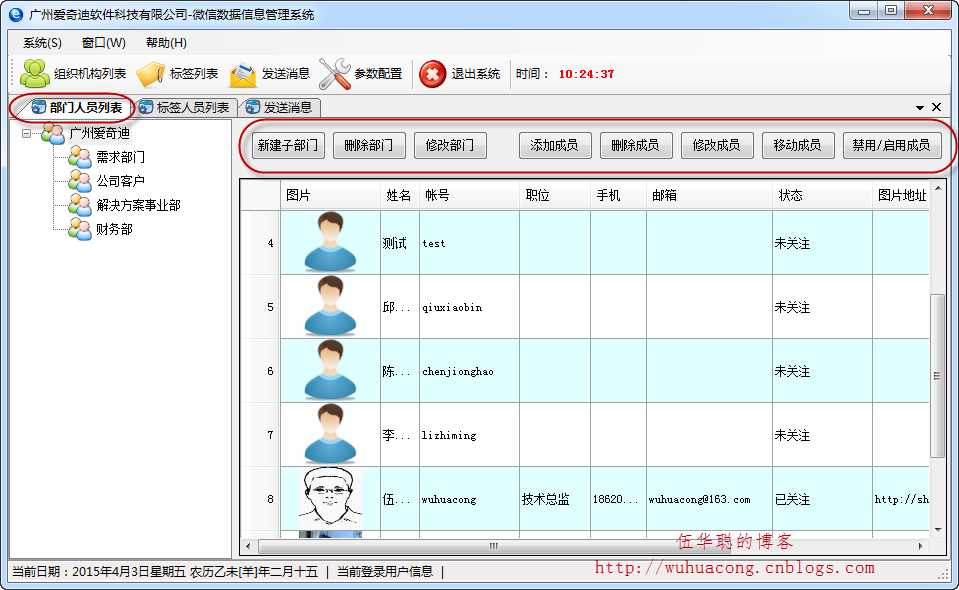Click the 添加成员 button
Image resolution: width=959 pixels, height=590 pixels.
[555, 146]
